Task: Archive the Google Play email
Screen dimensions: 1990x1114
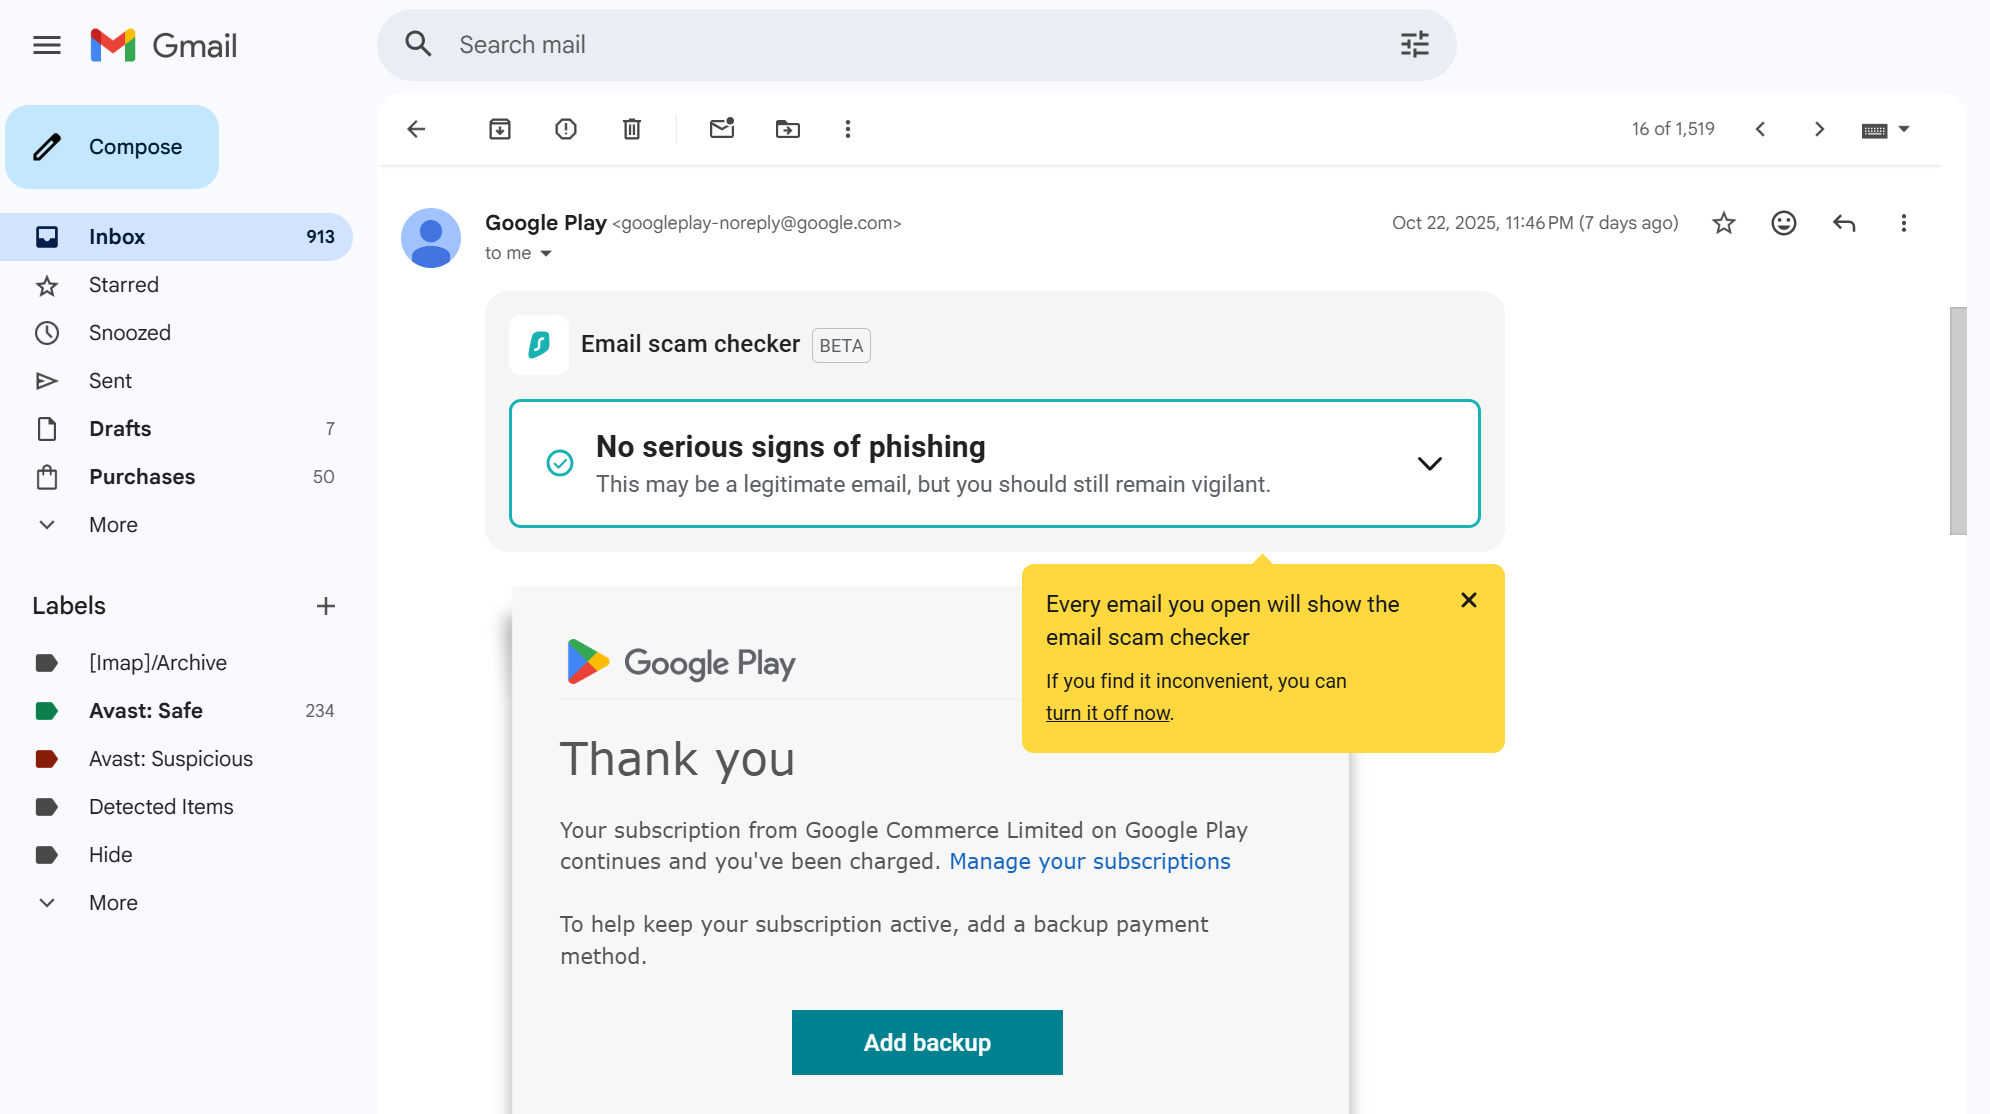Action: click(500, 129)
